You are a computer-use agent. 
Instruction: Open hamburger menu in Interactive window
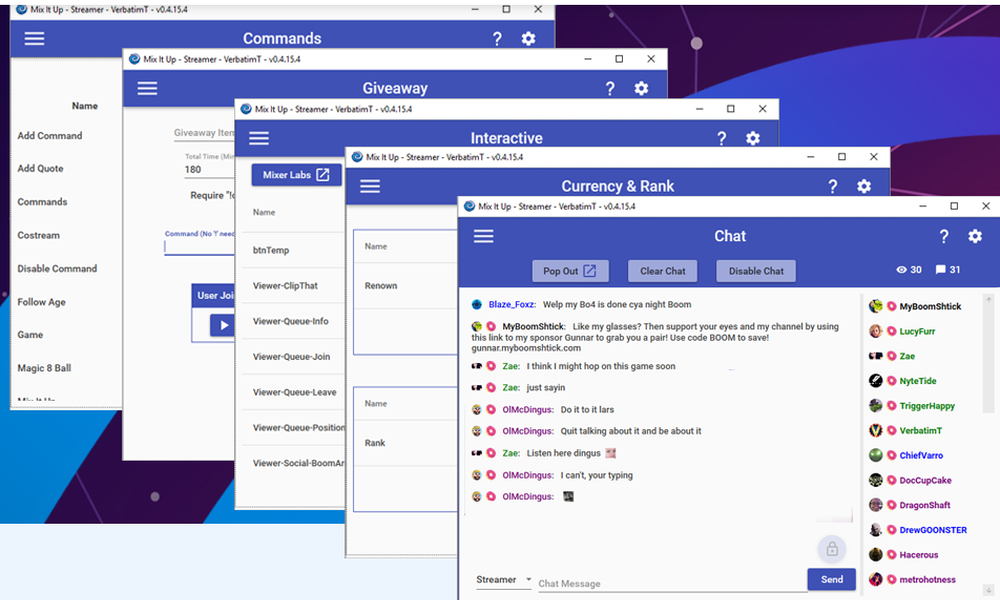coord(259,138)
